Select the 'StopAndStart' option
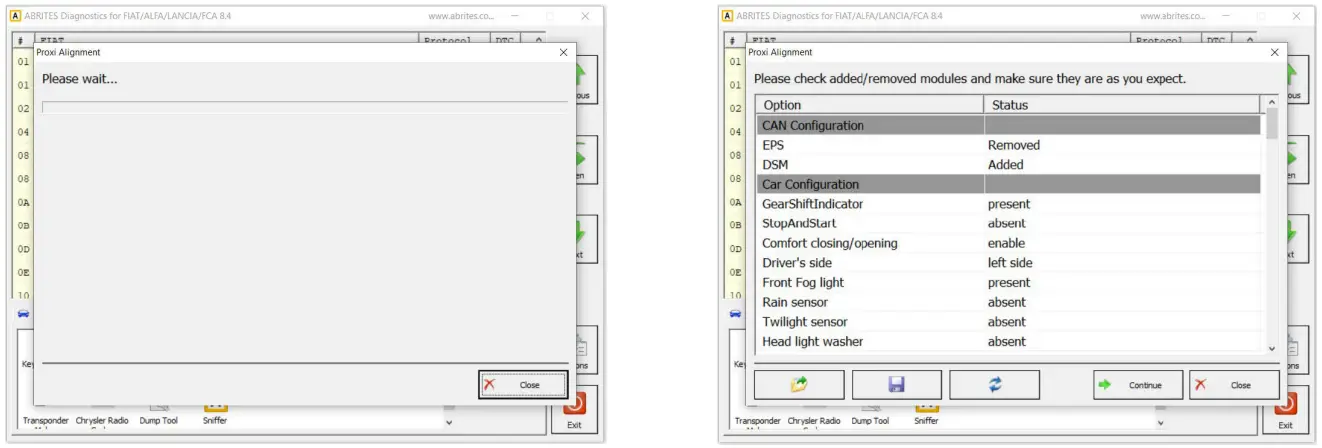Viewport: 1322px width, 448px height. click(1008, 223)
